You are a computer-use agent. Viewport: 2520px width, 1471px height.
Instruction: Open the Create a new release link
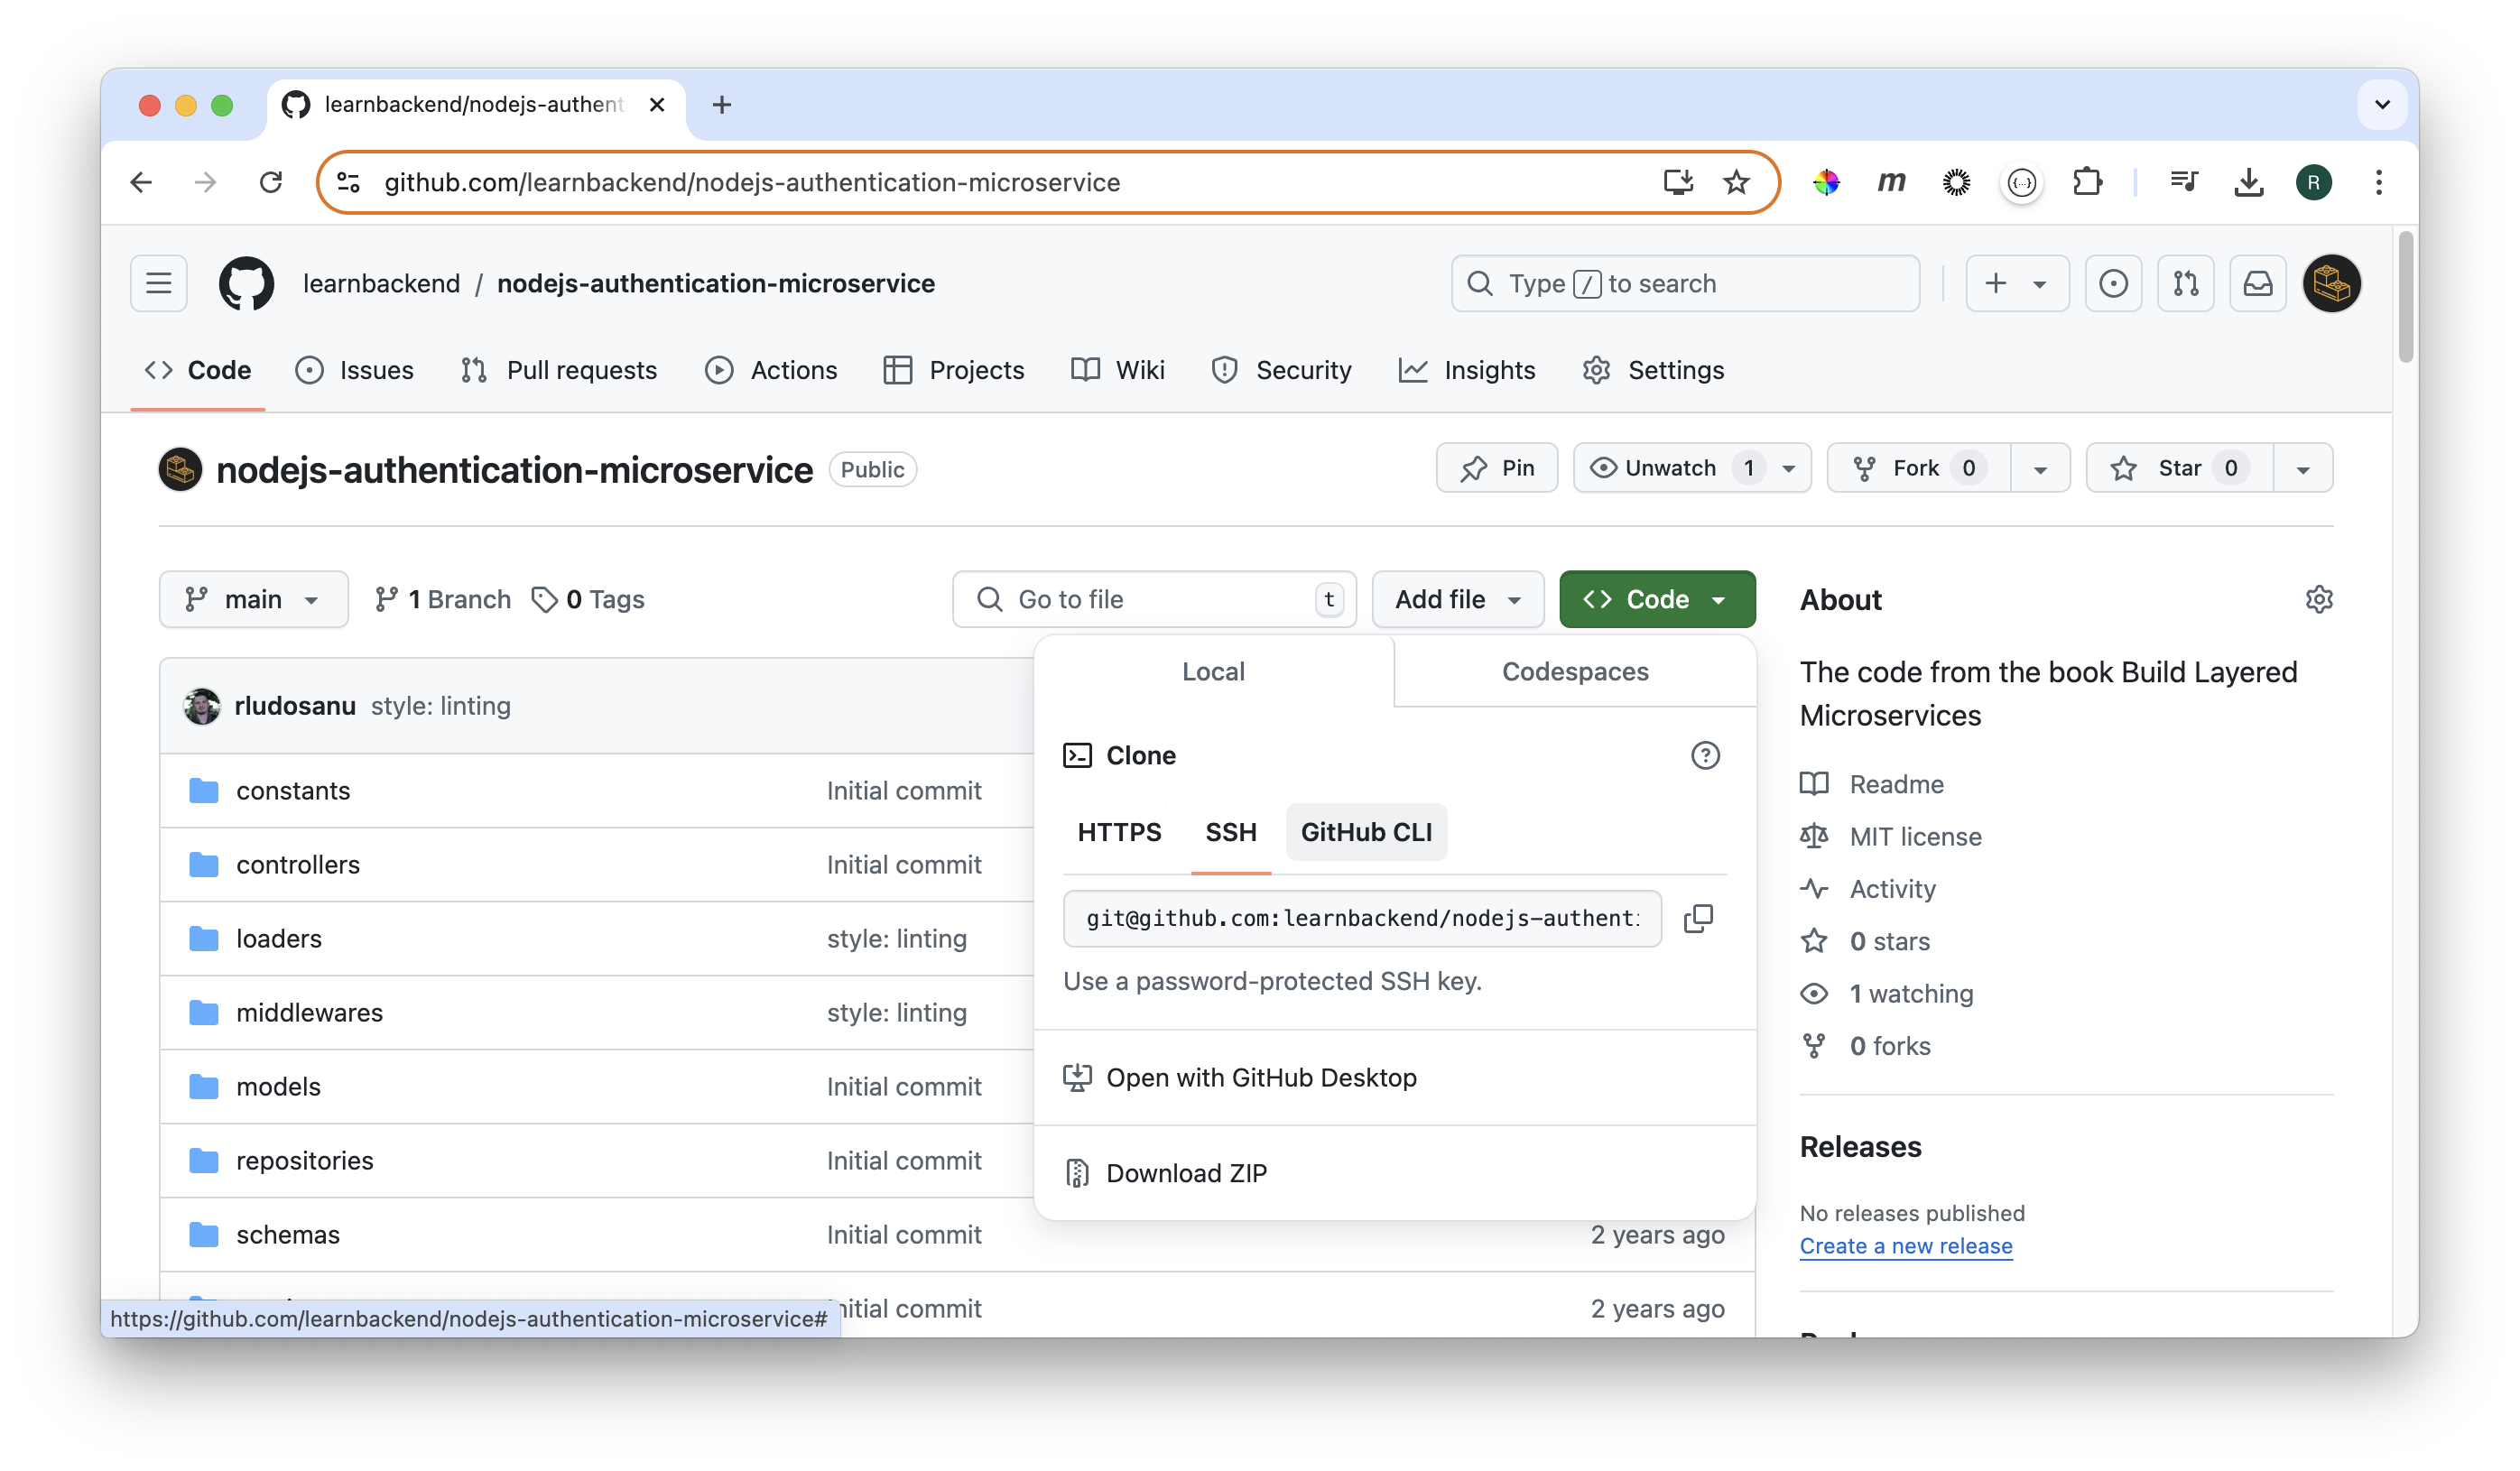tap(1906, 1246)
